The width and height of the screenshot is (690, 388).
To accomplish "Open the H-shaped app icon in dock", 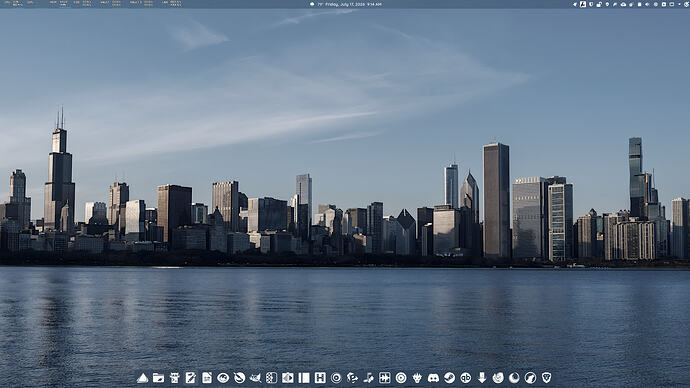I will point(320,377).
